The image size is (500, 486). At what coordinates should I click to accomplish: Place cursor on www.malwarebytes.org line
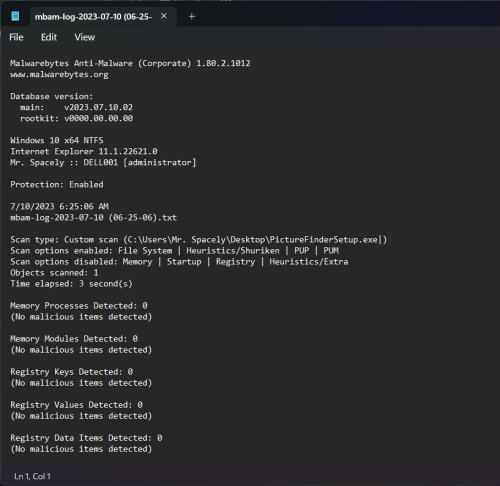pyautogui.click(x=59, y=74)
